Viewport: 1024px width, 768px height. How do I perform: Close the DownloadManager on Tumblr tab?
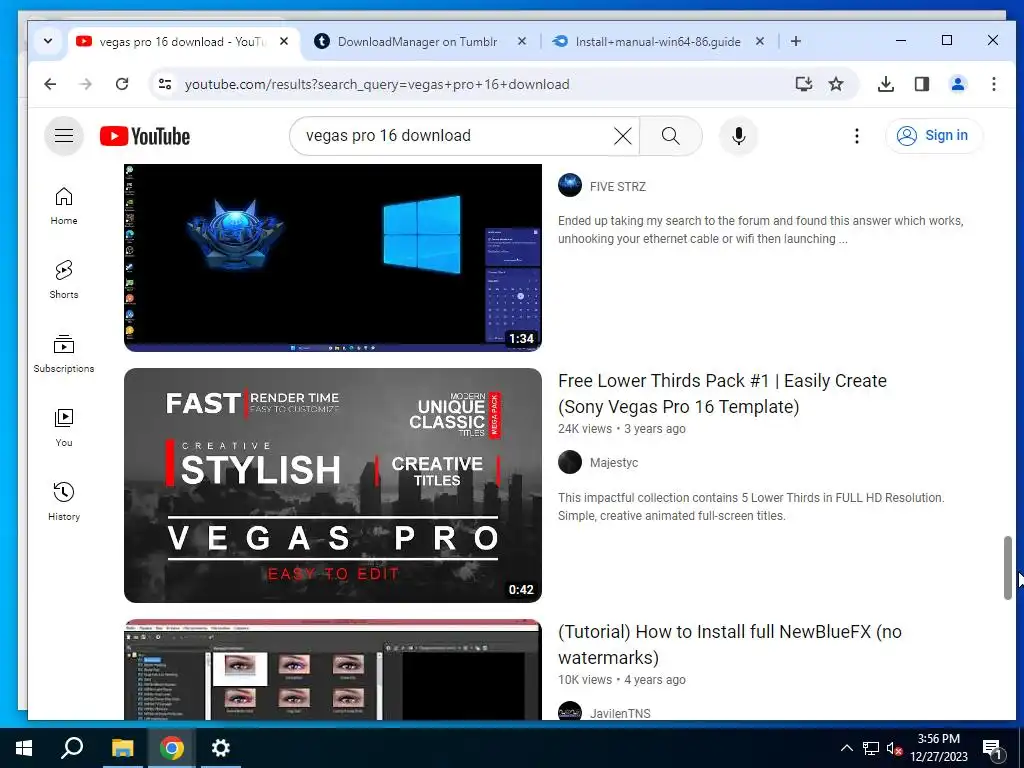tap(522, 41)
